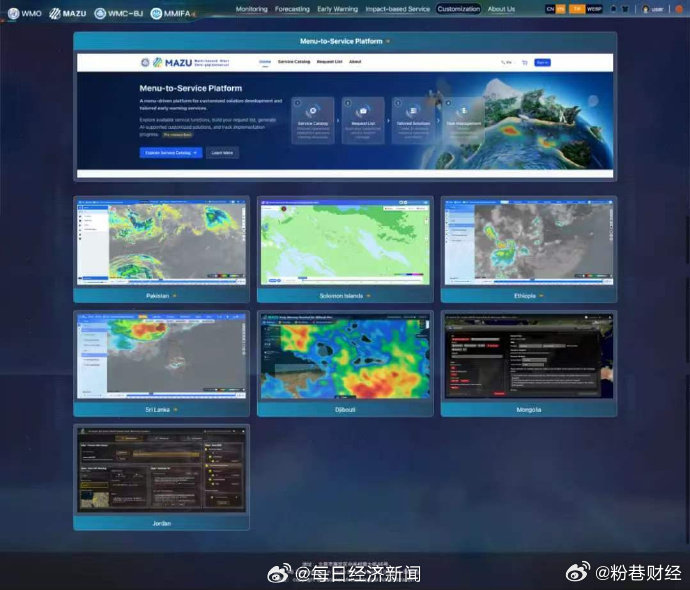Screen dimensions: 690x590
Task: Expand the arrow next to Pakistan
Action: tap(175, 296)
